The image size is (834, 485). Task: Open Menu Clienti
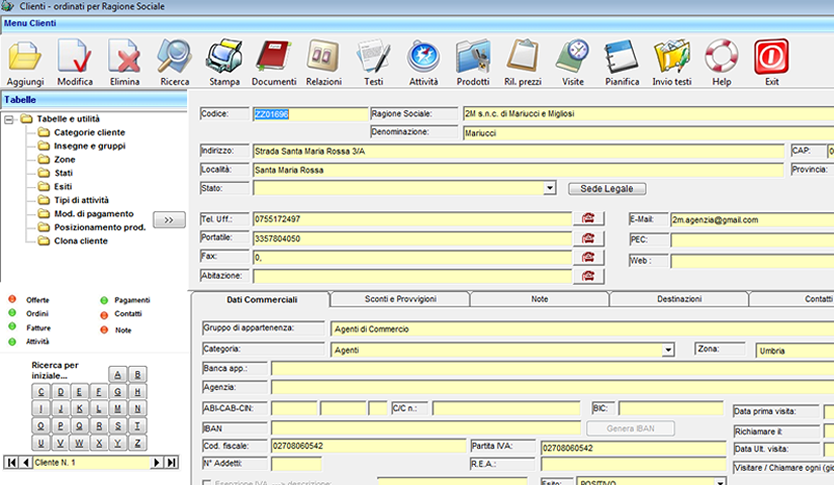(x=30, y=23)
